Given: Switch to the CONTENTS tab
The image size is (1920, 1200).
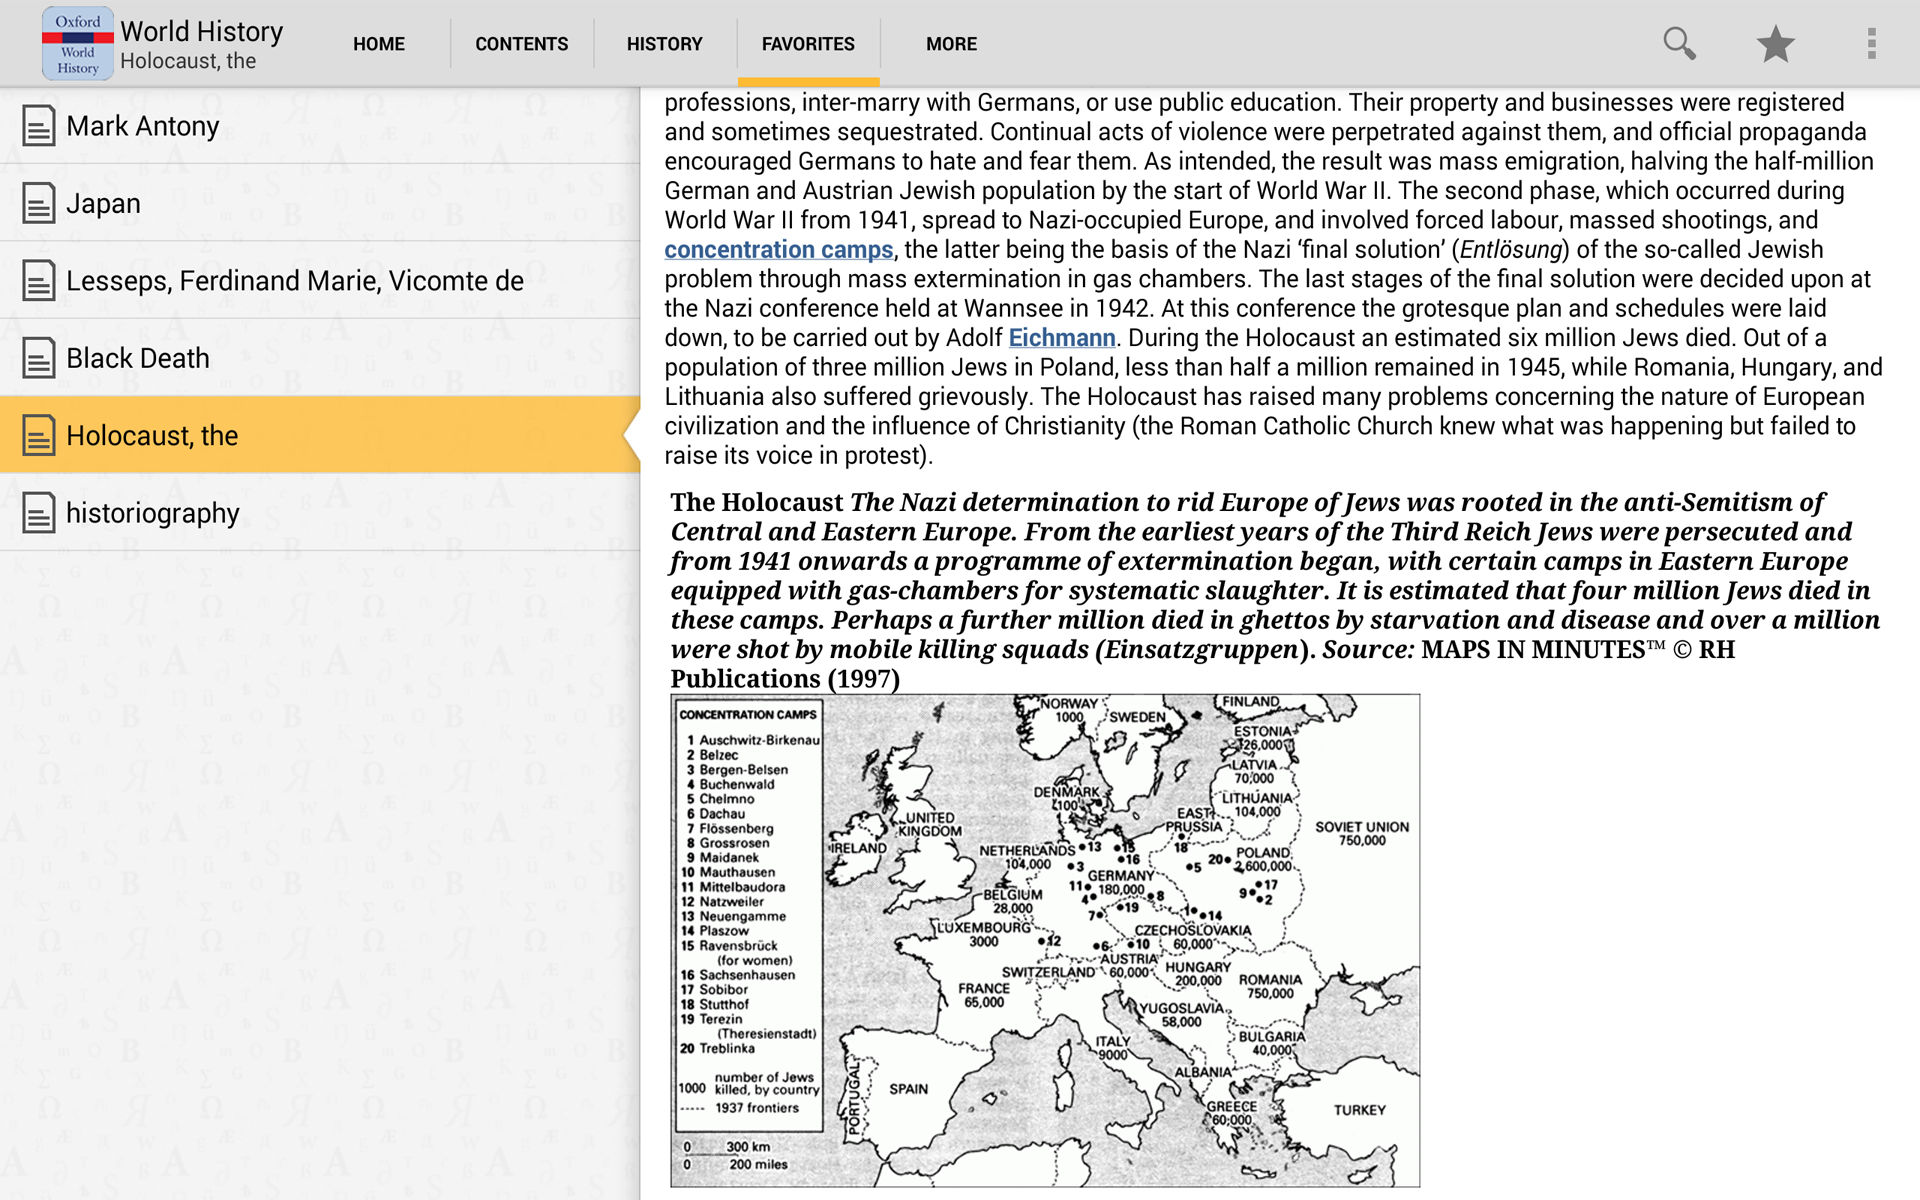Looking at the screenshot, I should coord(521,43).
